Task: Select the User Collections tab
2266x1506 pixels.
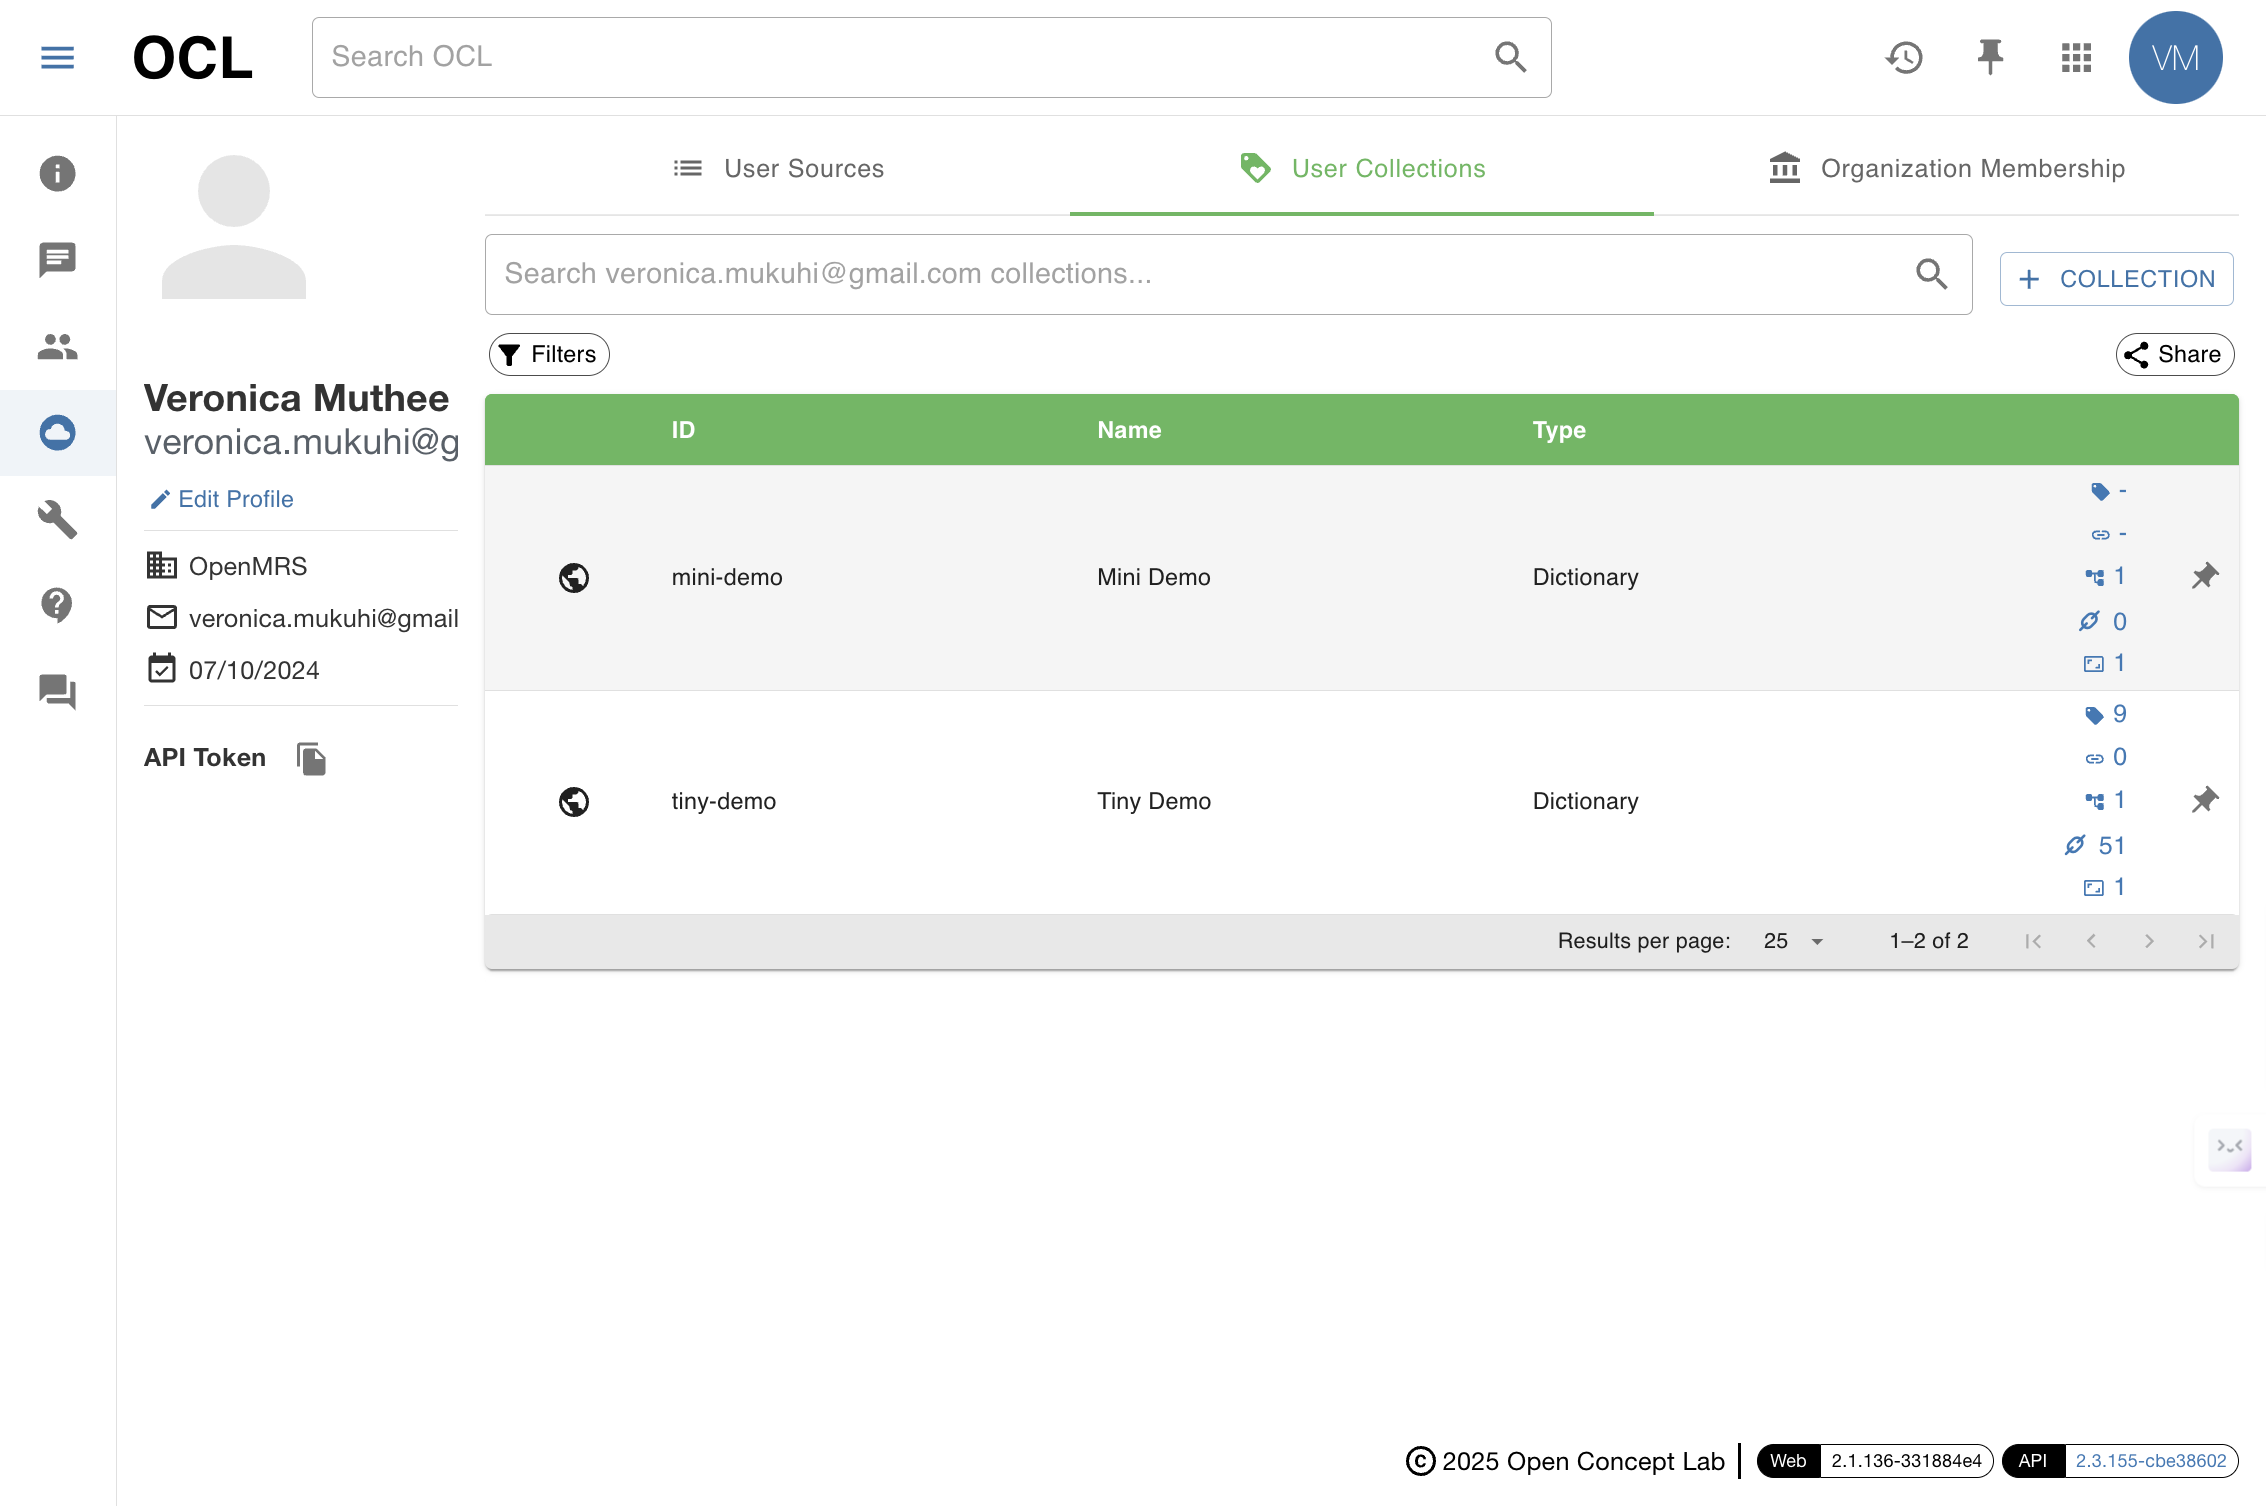Action: [1362, 168]
